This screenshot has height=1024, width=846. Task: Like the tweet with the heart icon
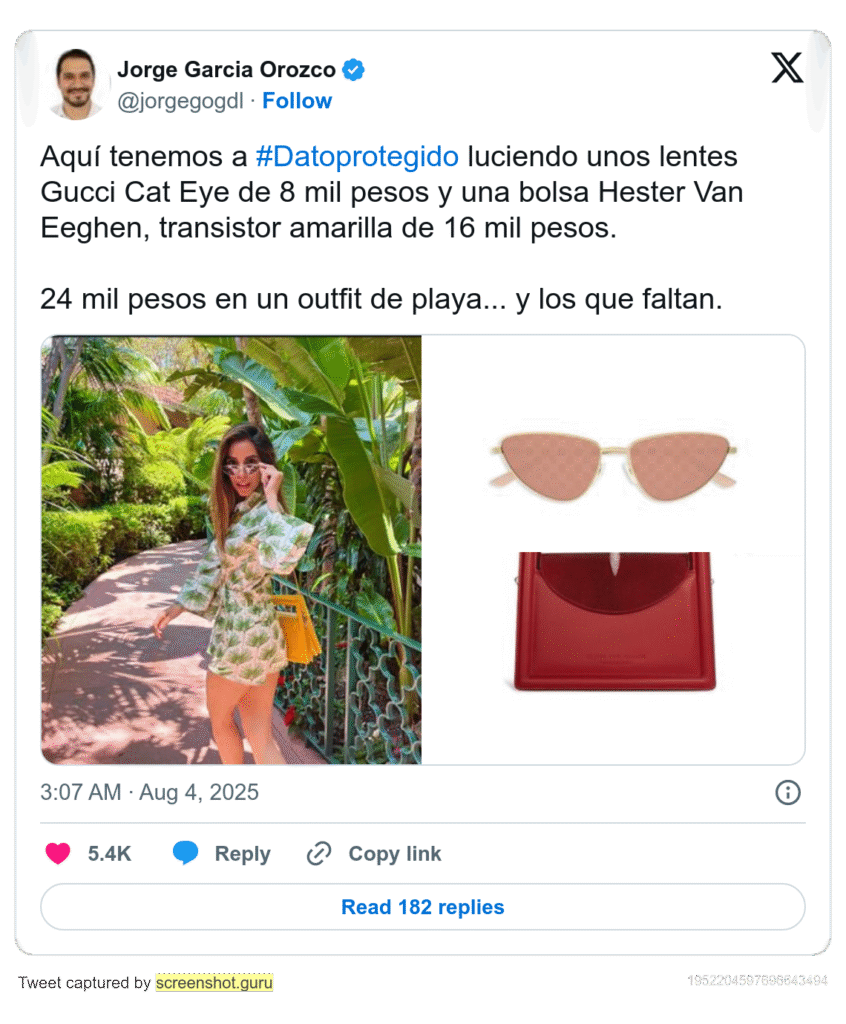(x=58, y=854)
